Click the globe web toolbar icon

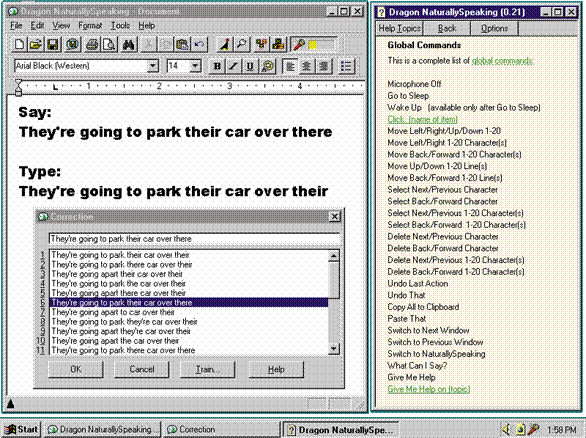pyautogui.click(x=72, y=45)
